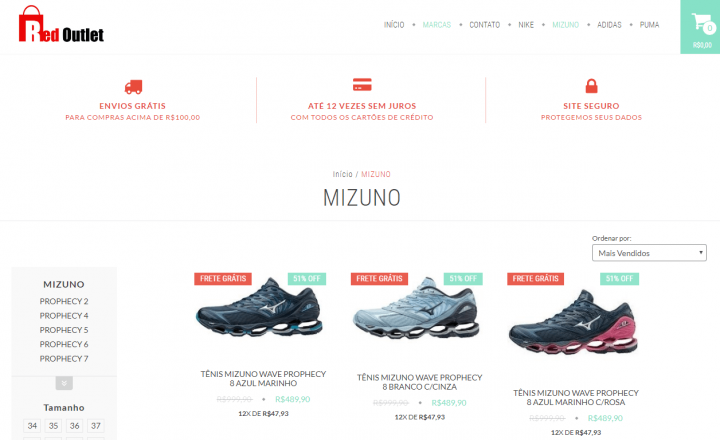Click the padlock secure site icon
The image size is (720, 440).
[591, 86]
